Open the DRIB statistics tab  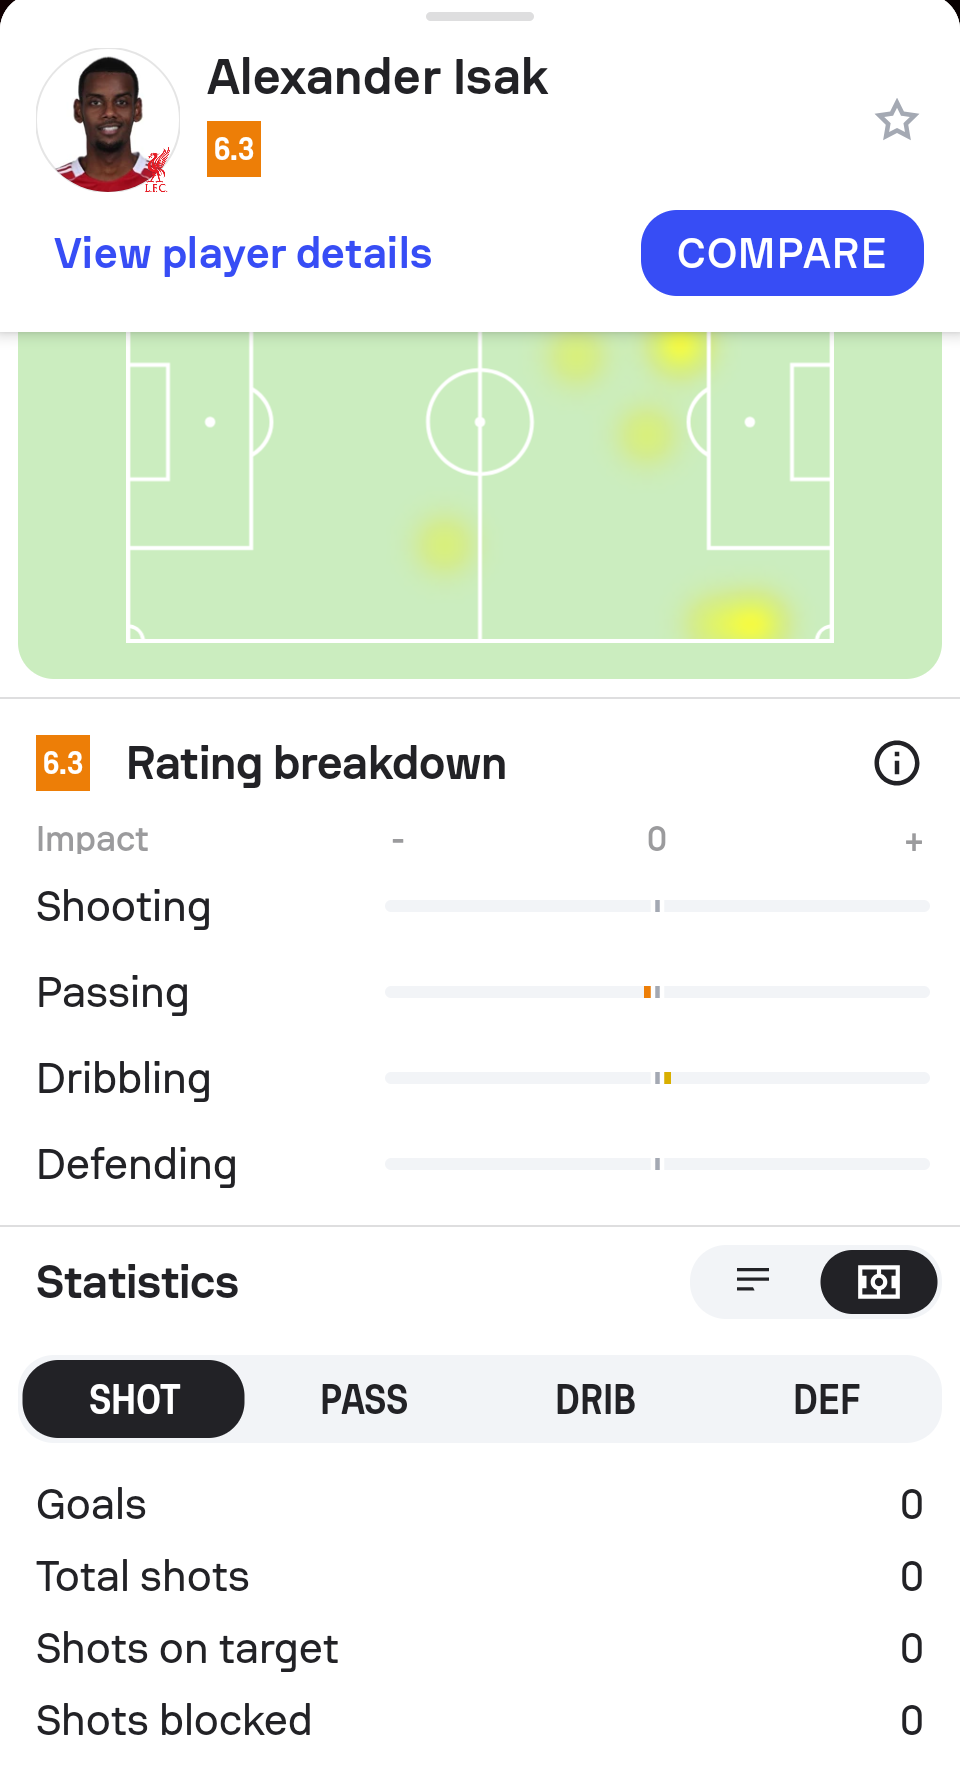click(x=595, y=1399)
